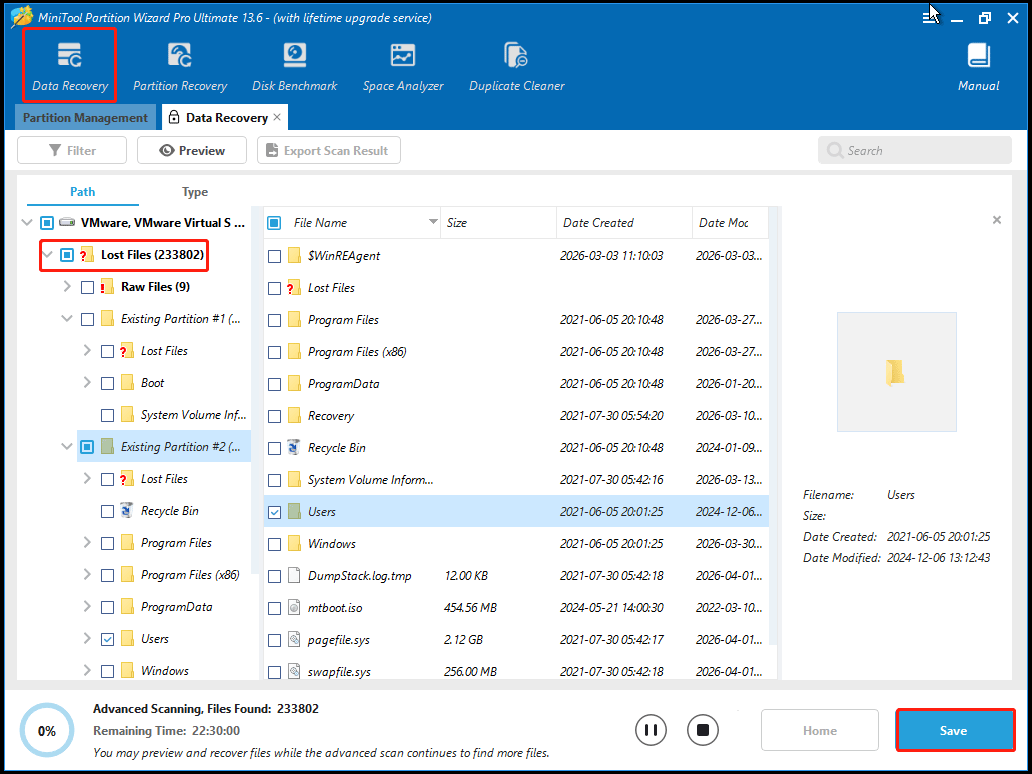Open the Space Analyzer tool

click(403, 66)
